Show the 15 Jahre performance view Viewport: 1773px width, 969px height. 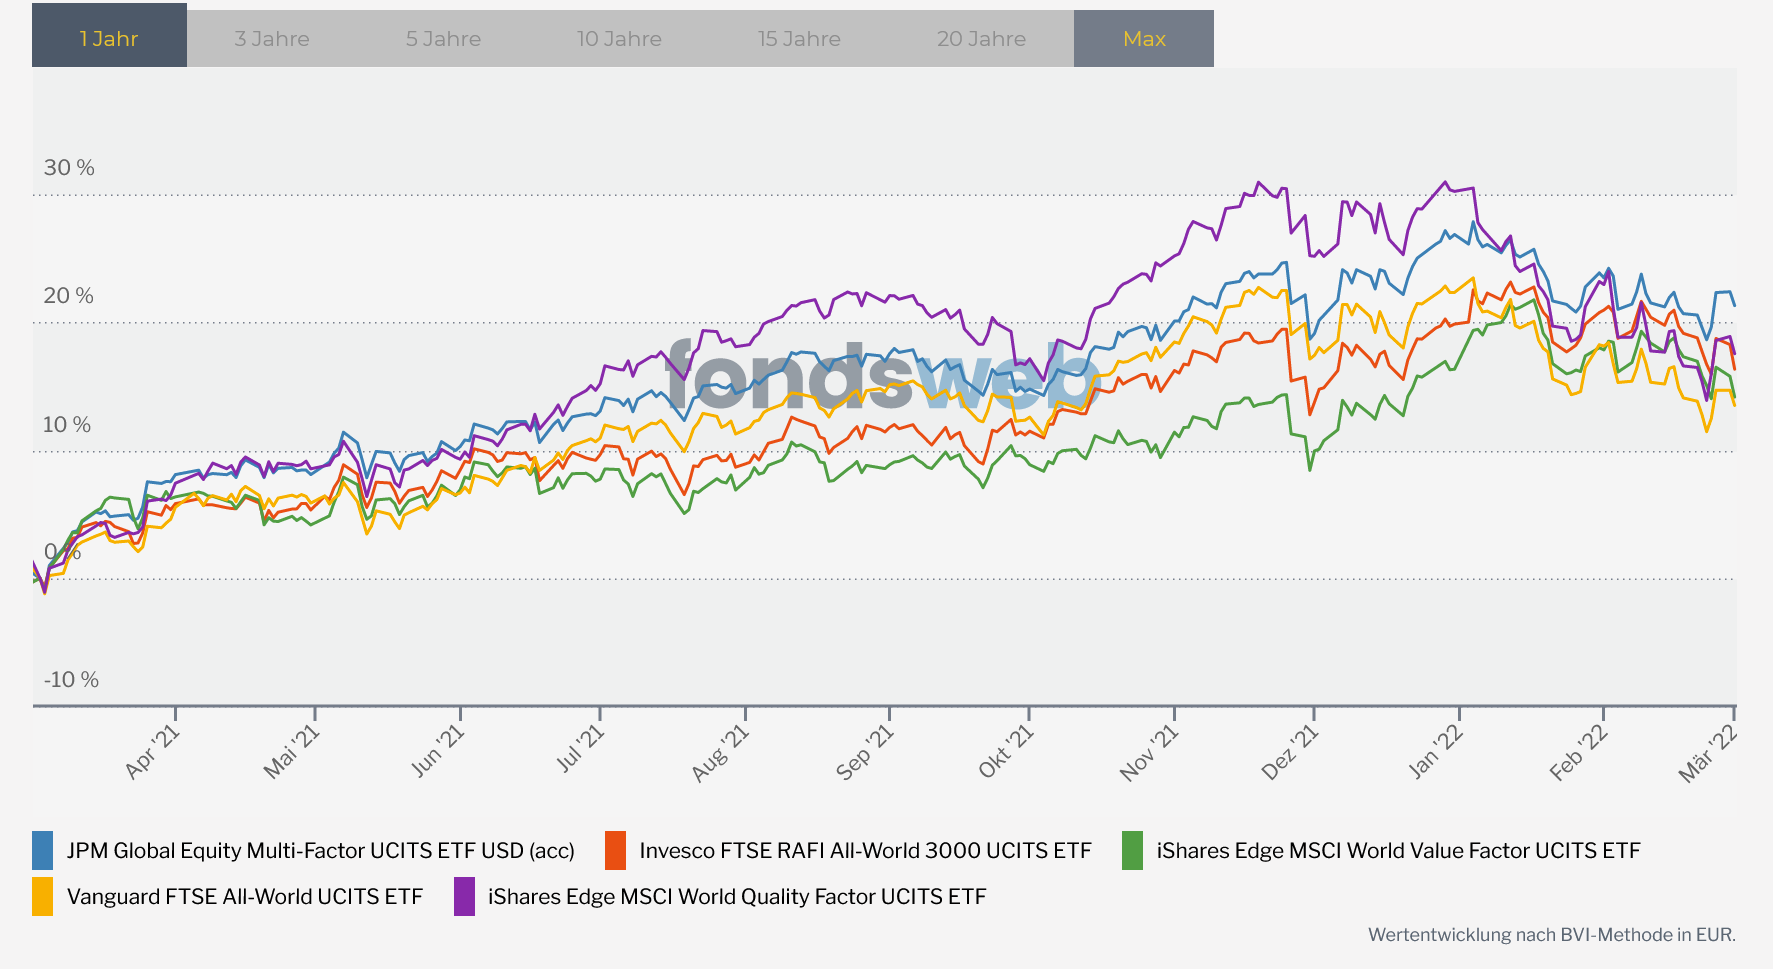pos(799,39)
